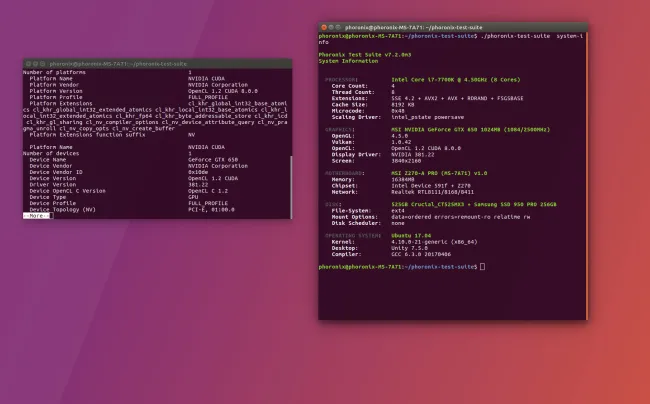The image size is (650, 404).
Task: Minimize the OpenCL info terminal window
Action: [36, 64]
